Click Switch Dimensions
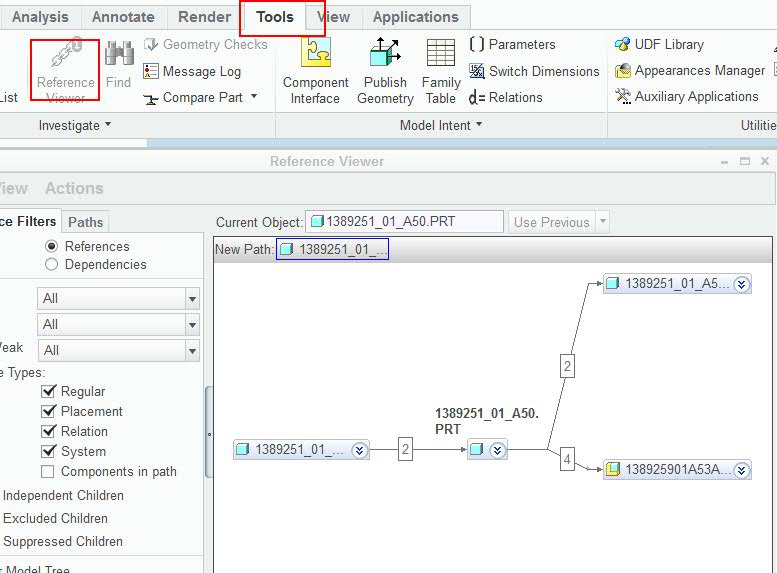Screen dimensions: 777x573 click(x=534, y=71)
